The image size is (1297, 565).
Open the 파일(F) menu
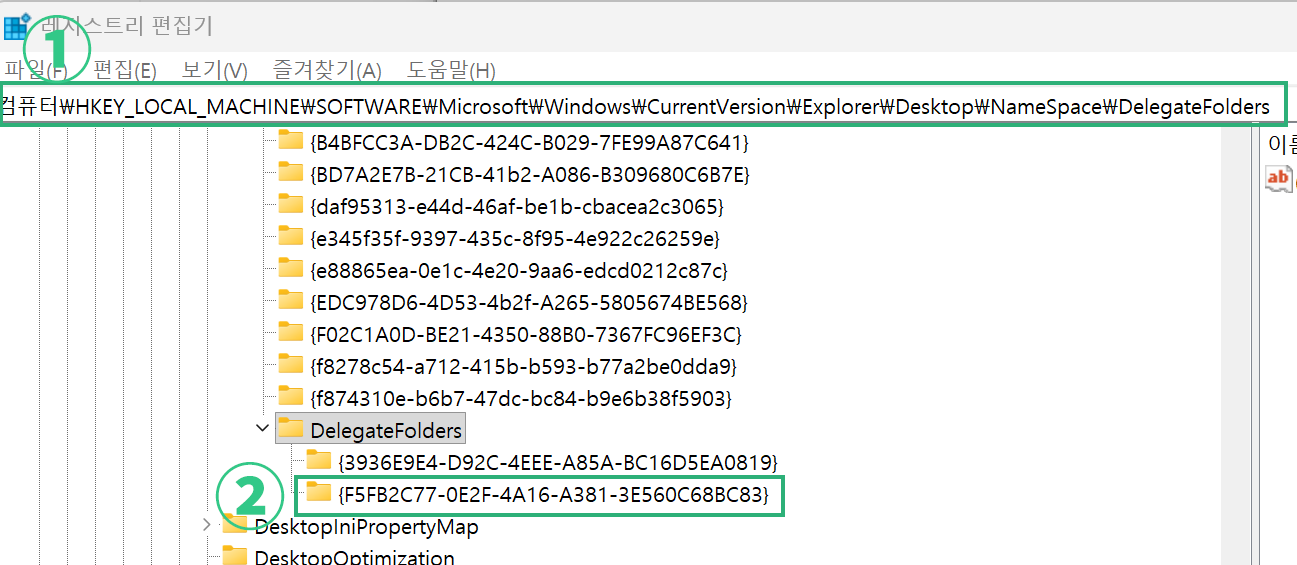(35, 70)
